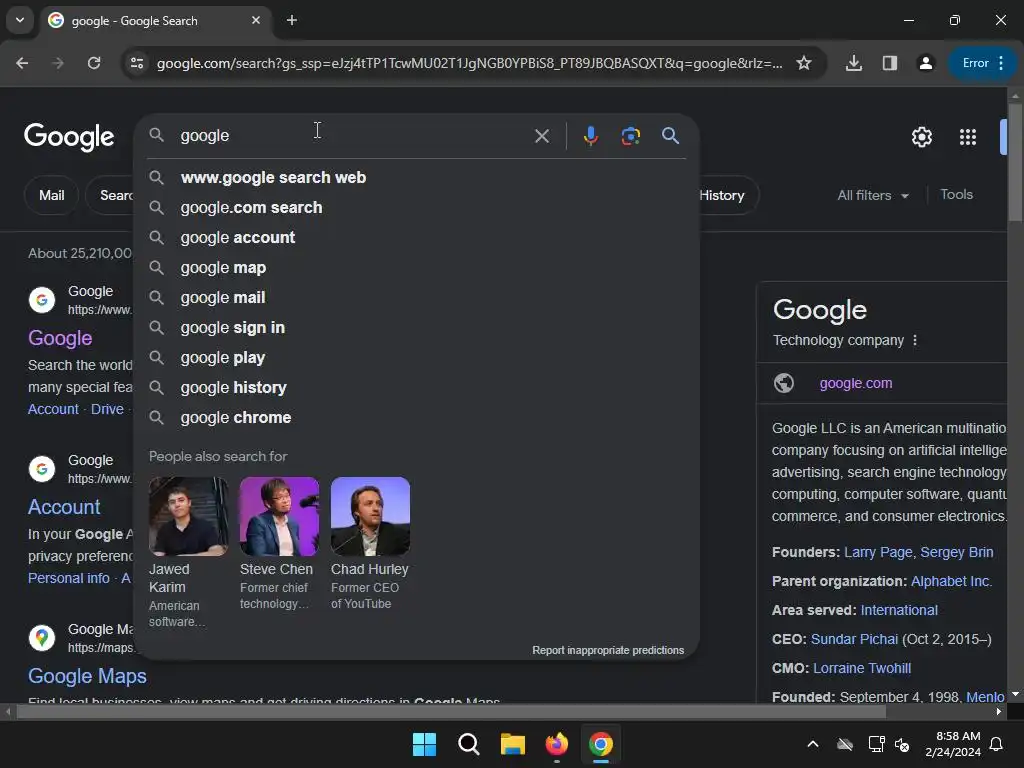Select suggestion 'google.com search'
The height and width of the screenshot is (768, 1024).
coord(417,208)
